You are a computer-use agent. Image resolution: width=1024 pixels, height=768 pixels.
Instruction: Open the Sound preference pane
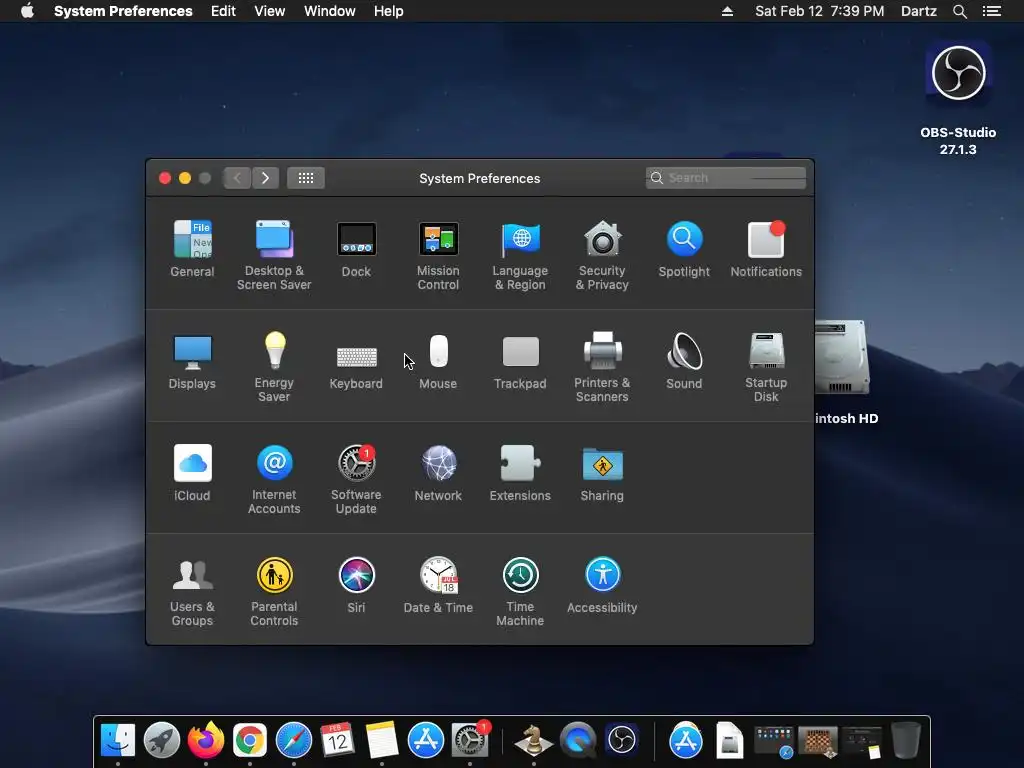(684, 361)
